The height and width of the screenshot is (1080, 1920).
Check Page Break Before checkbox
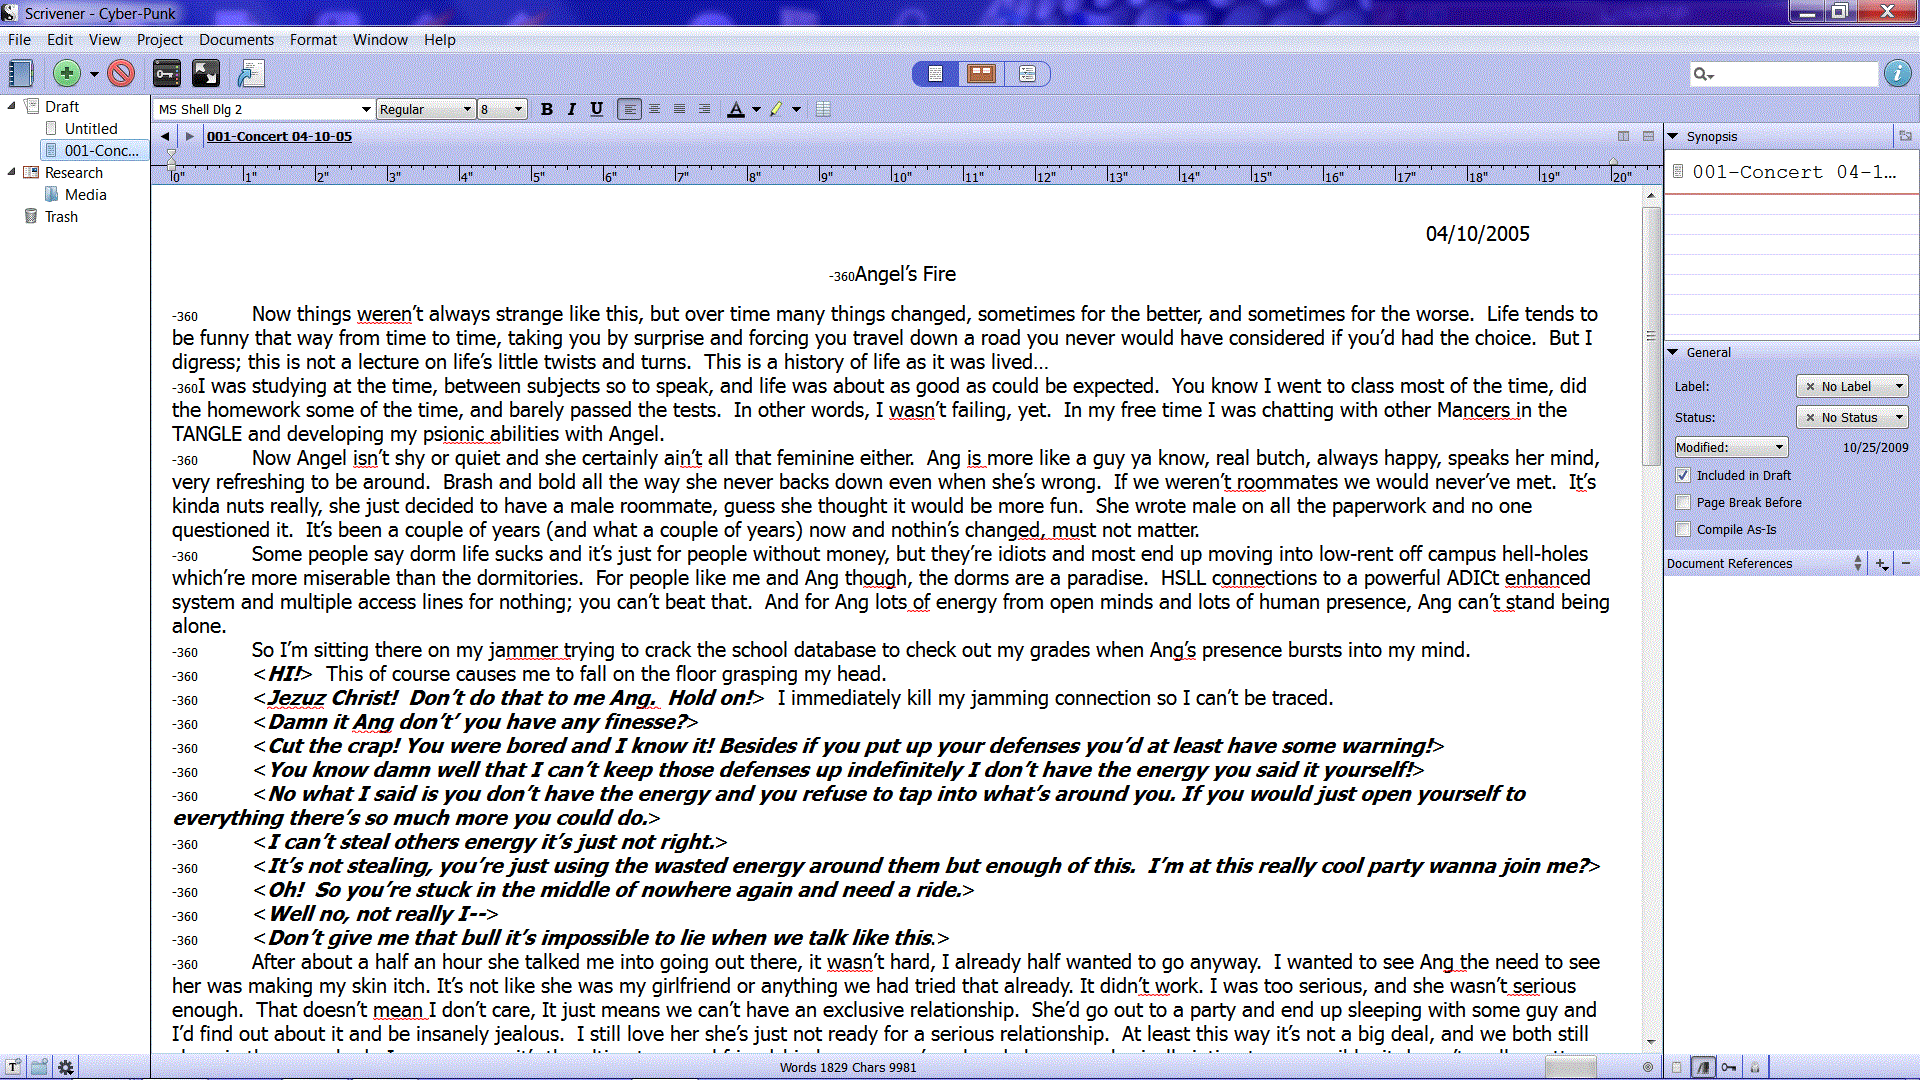(1683, 503)
